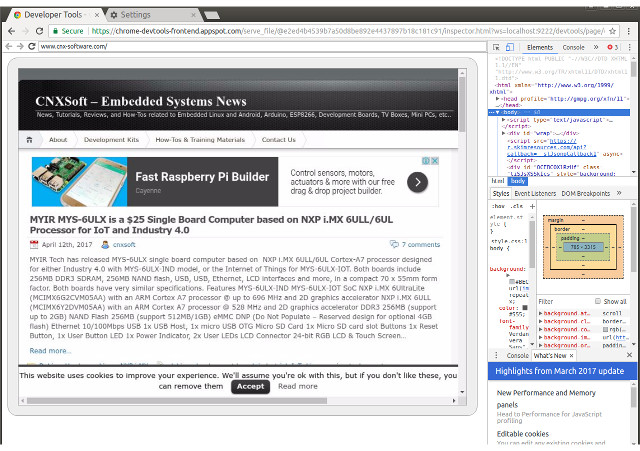Close the DevTools bottom drawer
640x451 pixels.
tap(629, 355)
